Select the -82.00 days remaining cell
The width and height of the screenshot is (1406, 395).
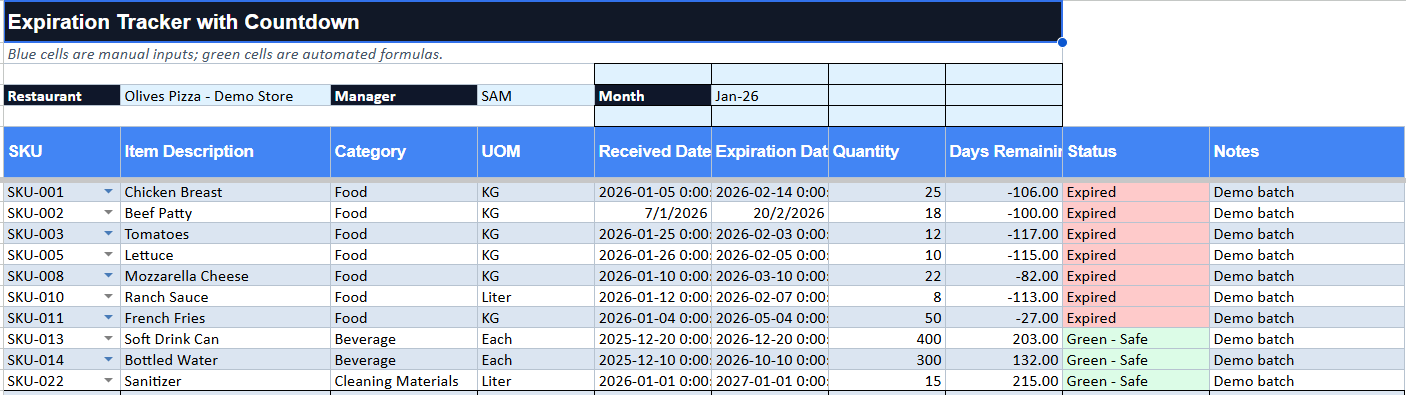1004,276
